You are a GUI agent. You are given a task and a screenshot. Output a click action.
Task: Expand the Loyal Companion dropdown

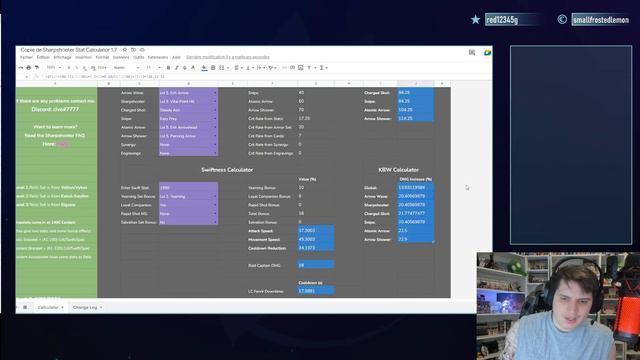click(x=215, y=205)
